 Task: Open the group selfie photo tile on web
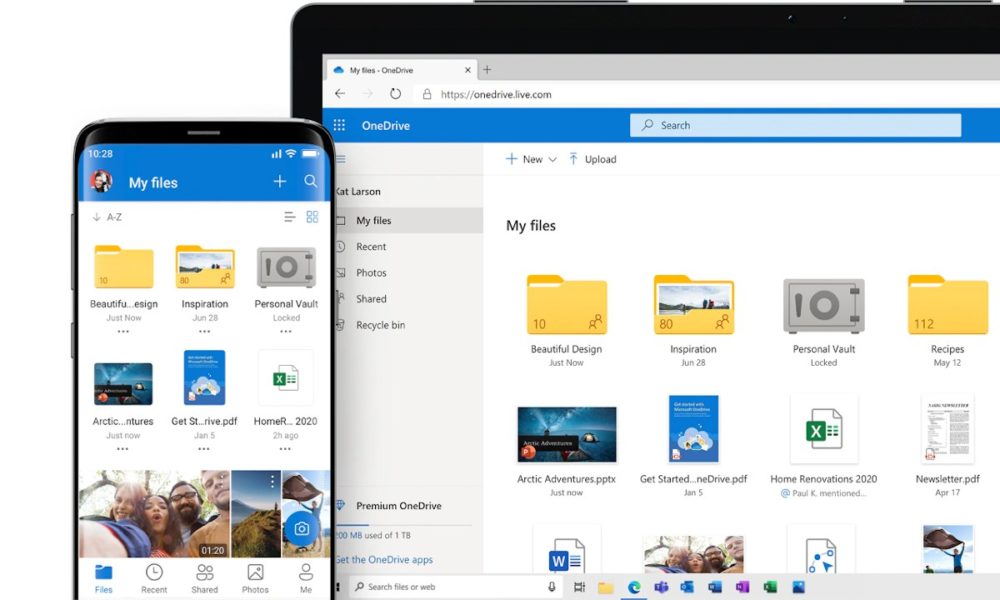pos(693,554)
